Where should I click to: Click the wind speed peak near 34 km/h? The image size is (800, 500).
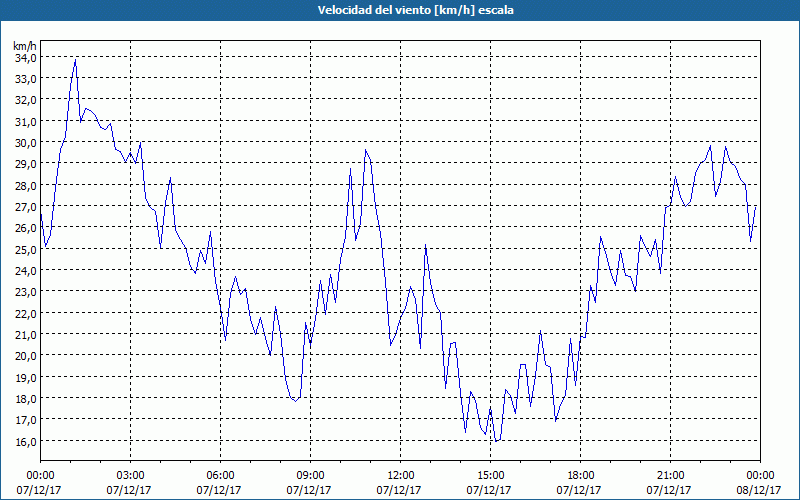pyautogui.click(x=76, y=60)
